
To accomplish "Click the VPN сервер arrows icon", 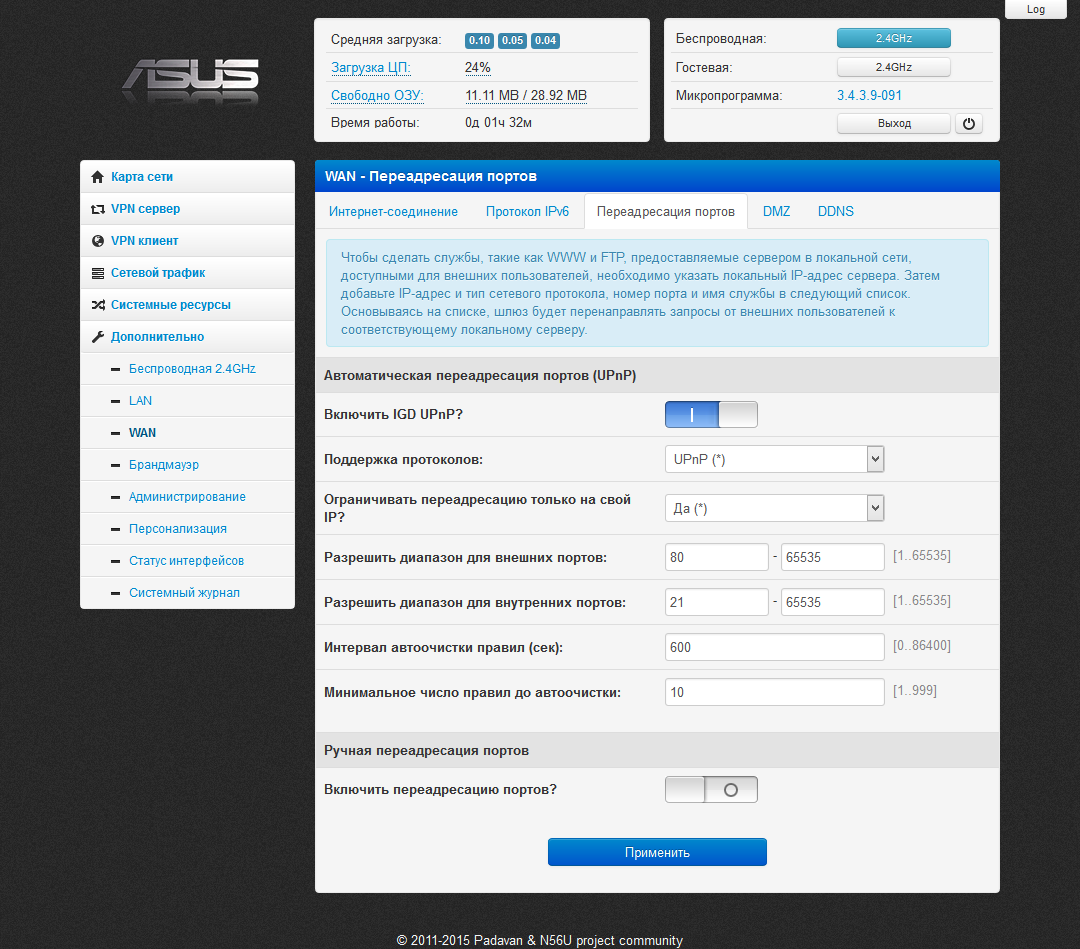I will 98,209.
